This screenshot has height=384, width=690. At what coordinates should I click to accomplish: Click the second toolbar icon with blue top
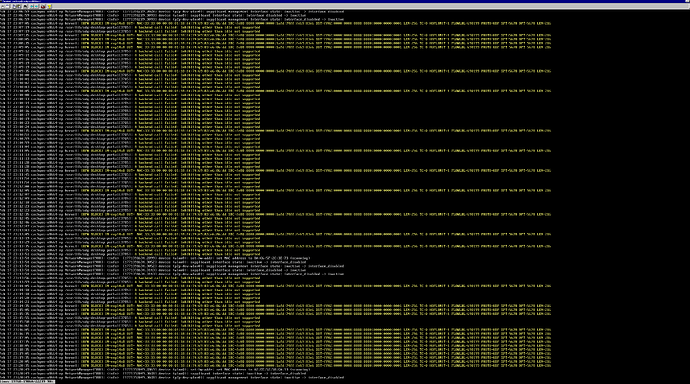tap(7, 6)
